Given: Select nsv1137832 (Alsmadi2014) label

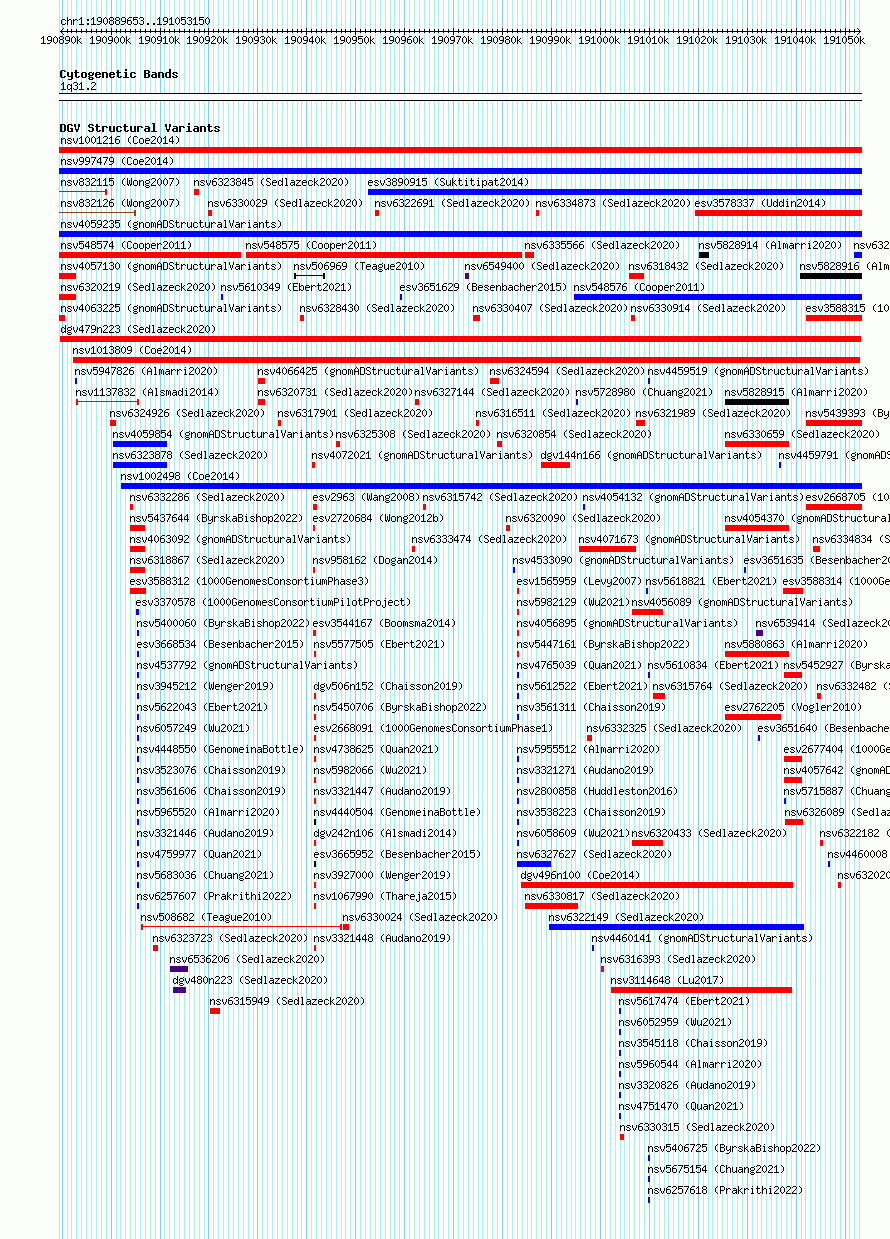Looking at the screenshot, I should (147, 392).
